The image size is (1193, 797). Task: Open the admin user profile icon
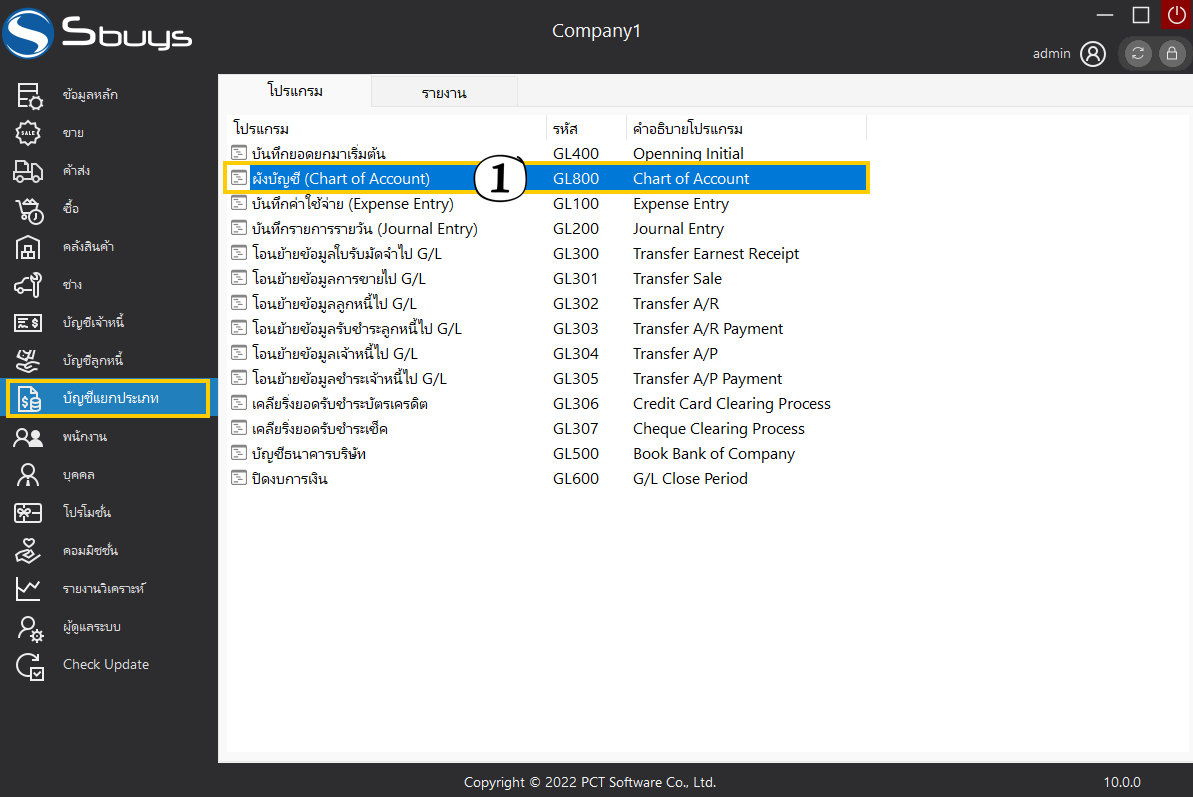click(x=1093, y=54)
